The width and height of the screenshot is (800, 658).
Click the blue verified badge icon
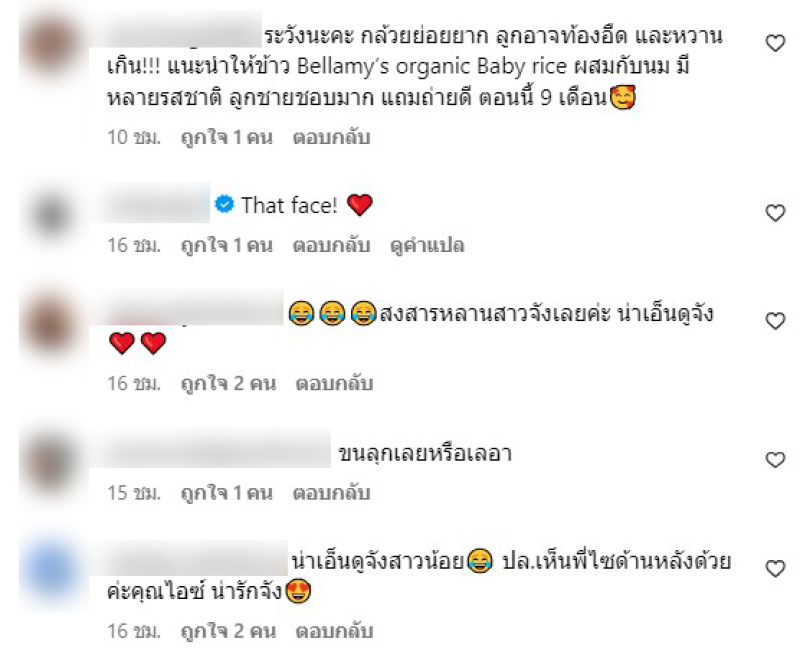pos(224,204)
